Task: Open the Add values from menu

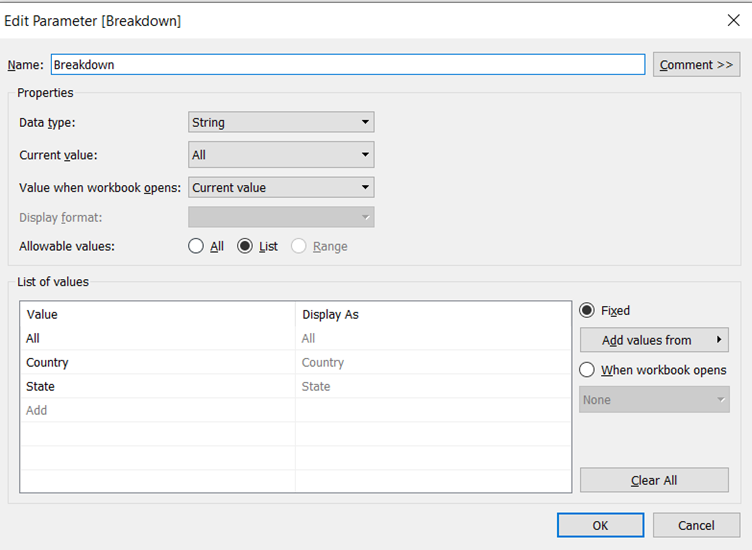Action: [654, 340]
